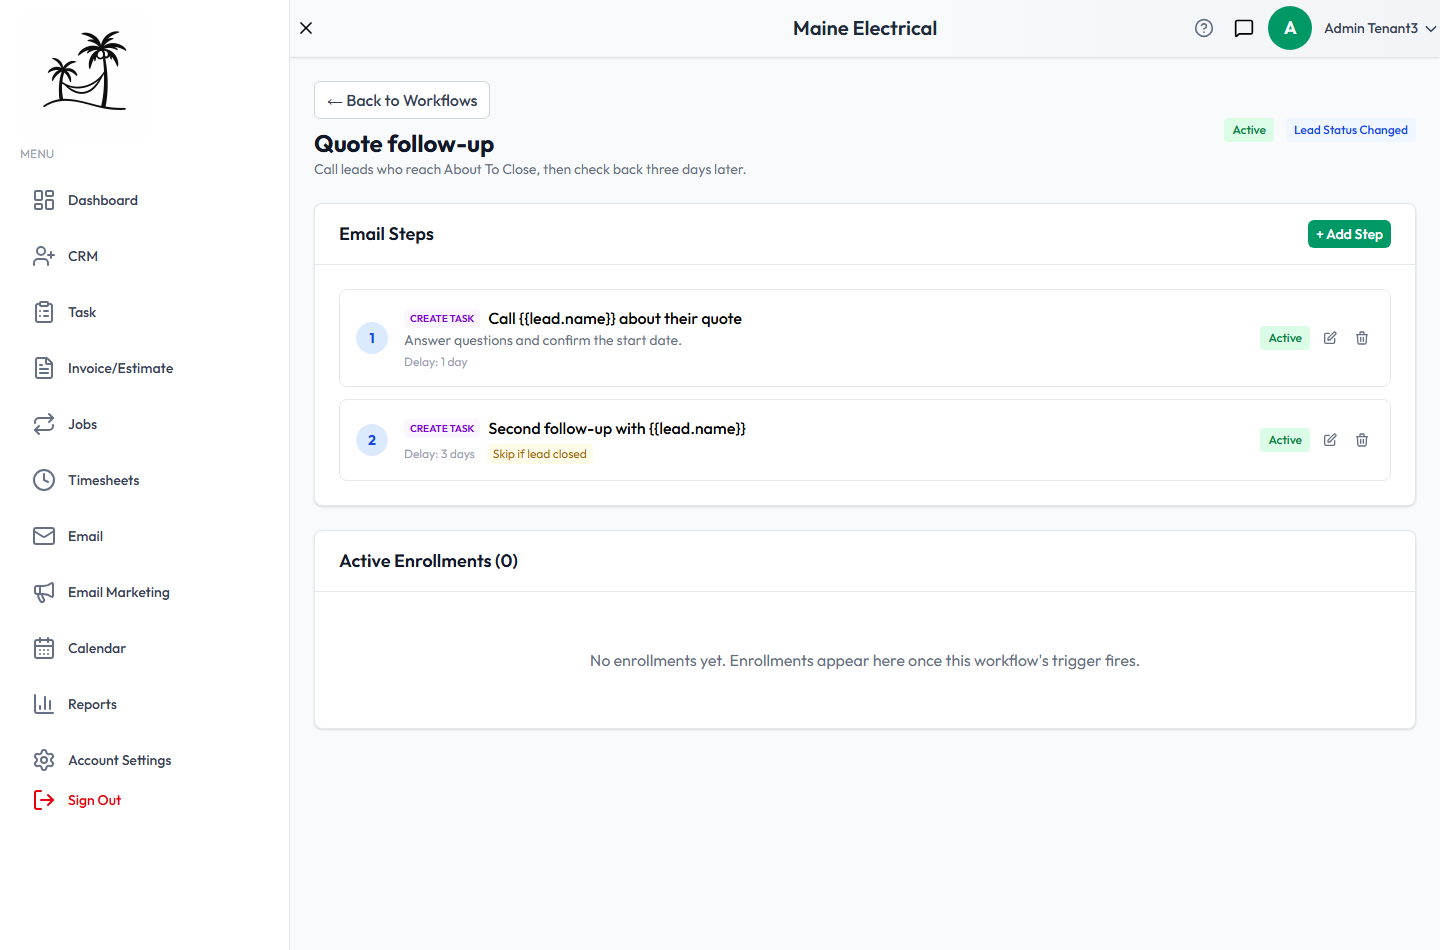Edit the 'Second follow-up' step
Image resolution: width=1440 pixels, height=950 pixels.
1330,440
